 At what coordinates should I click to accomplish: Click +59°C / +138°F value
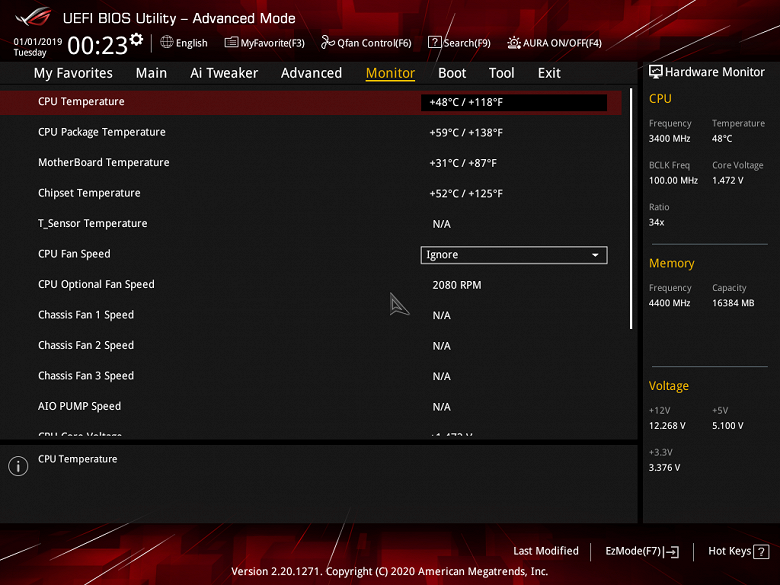tap(466, 133)
